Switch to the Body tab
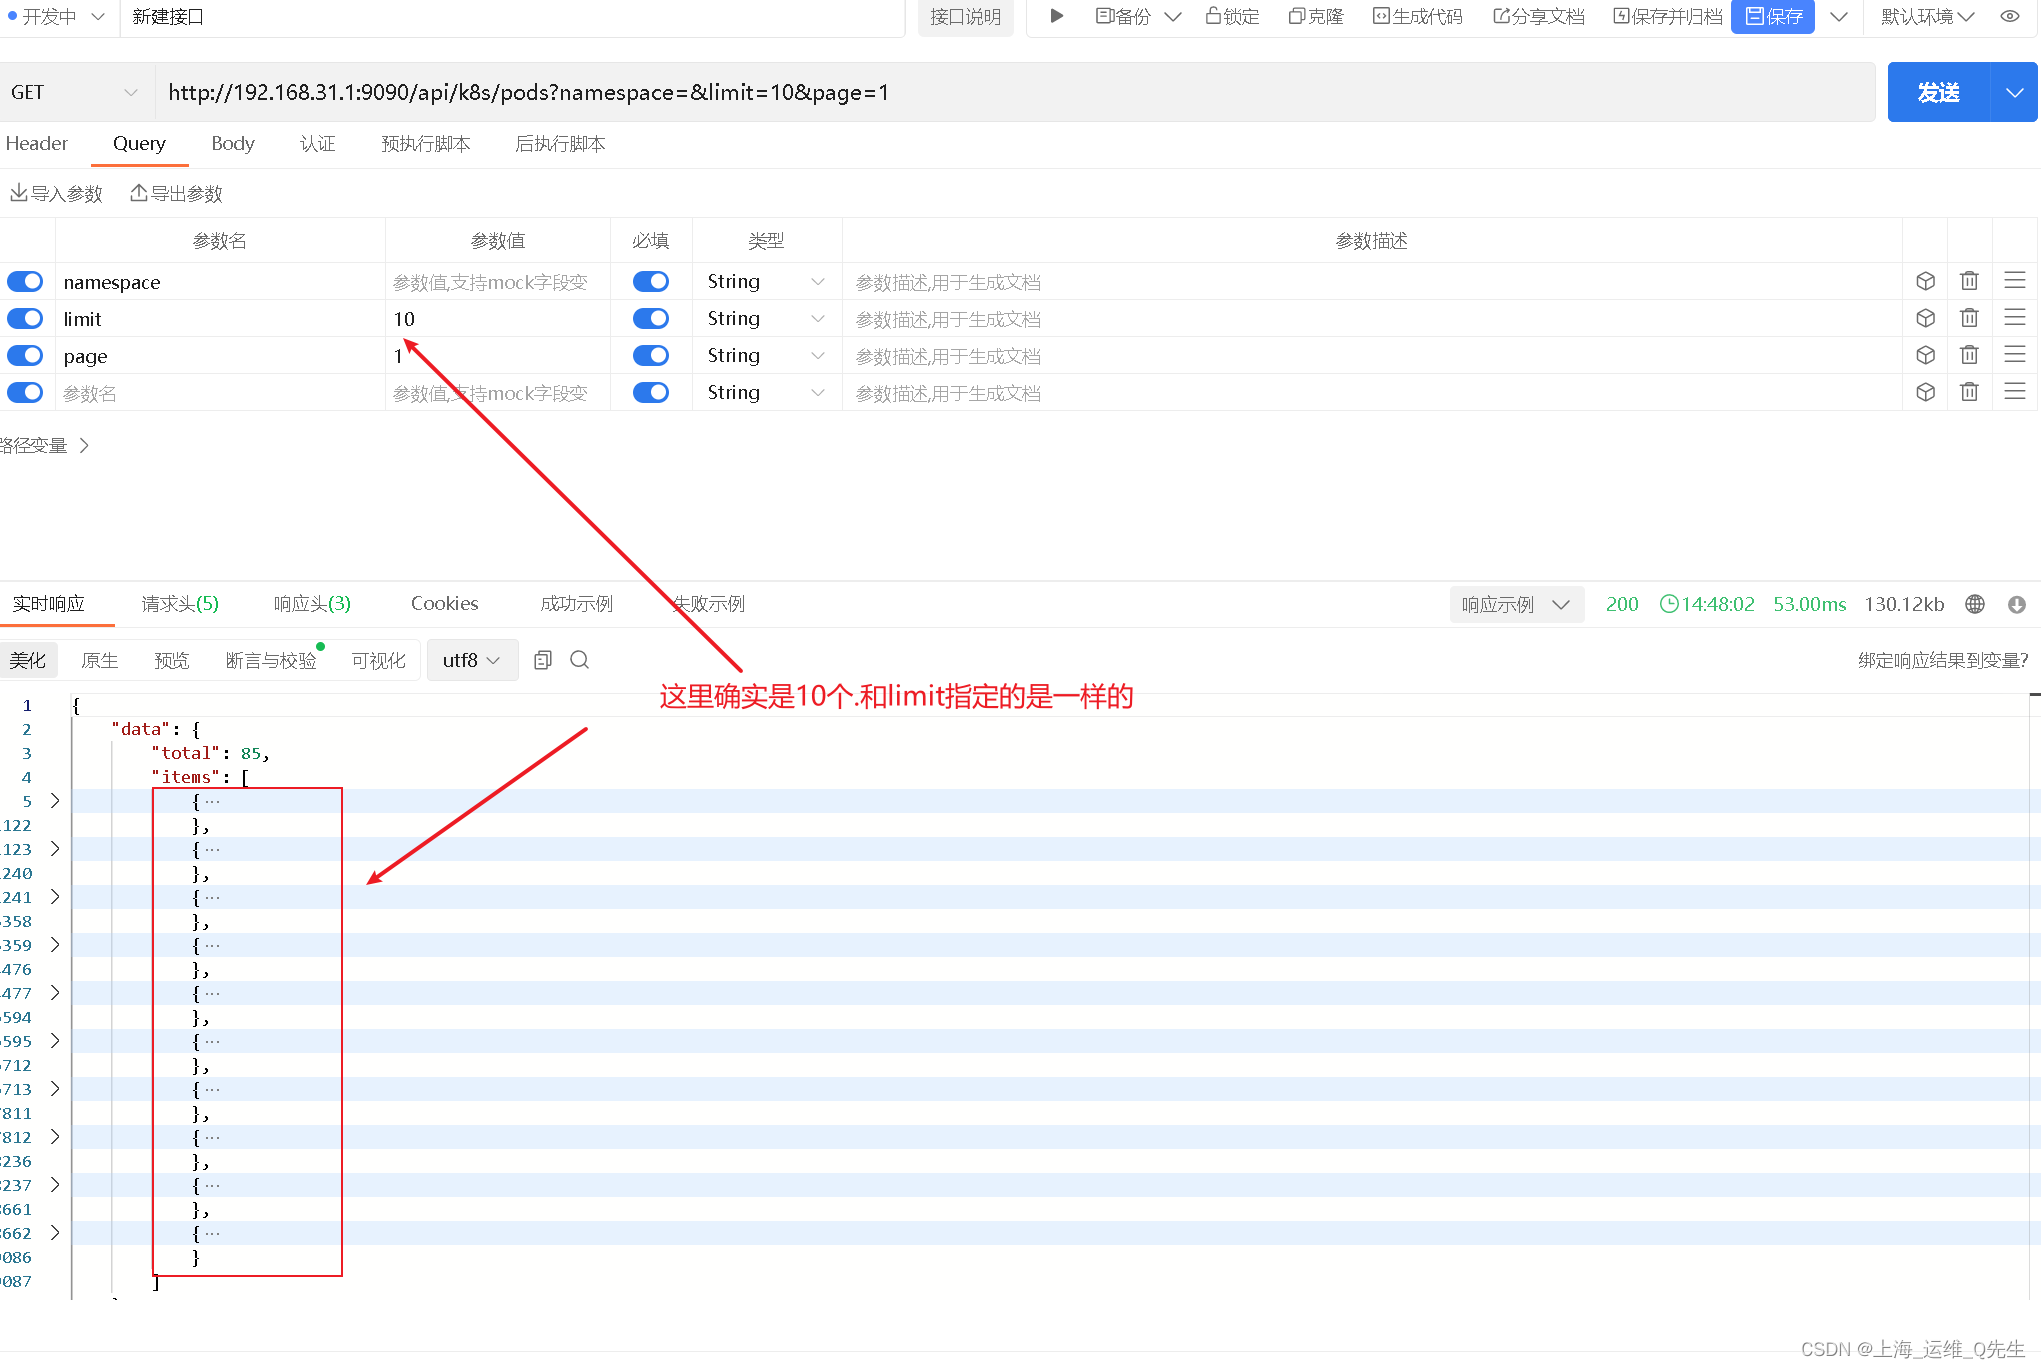Viewport: 2041px width, 1369px height. coord(233,144)
